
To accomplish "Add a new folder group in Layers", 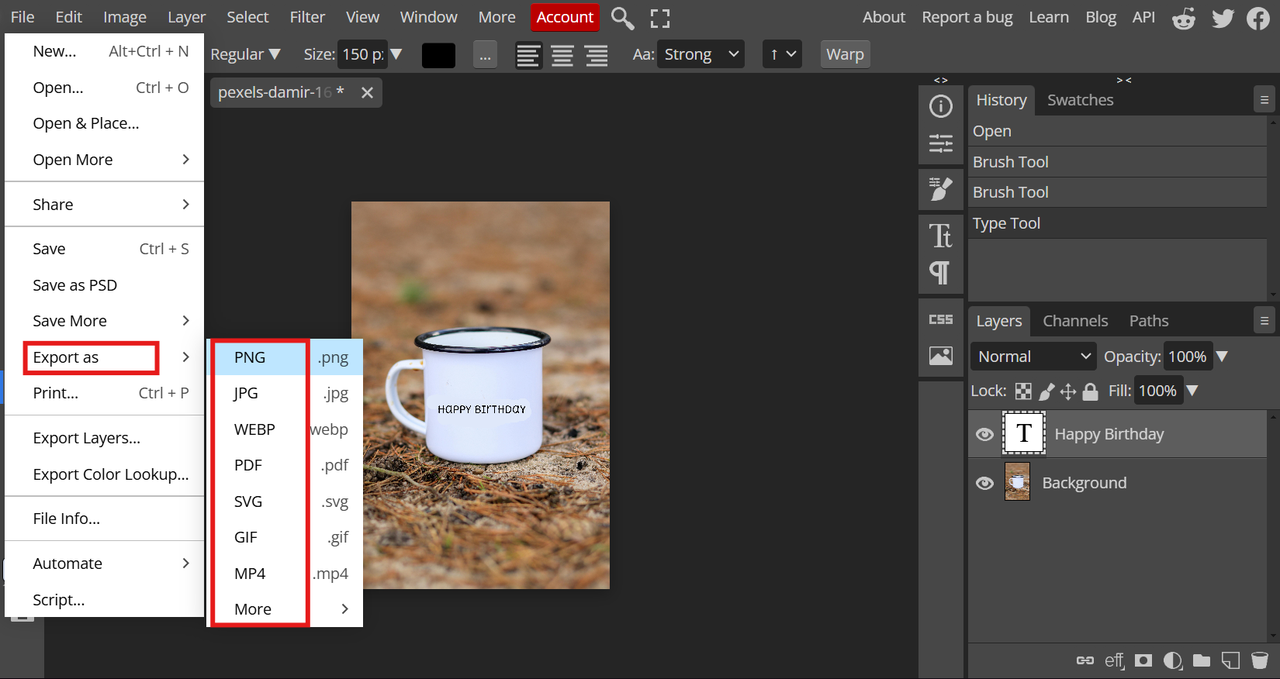I will (x=1201, y=660).
